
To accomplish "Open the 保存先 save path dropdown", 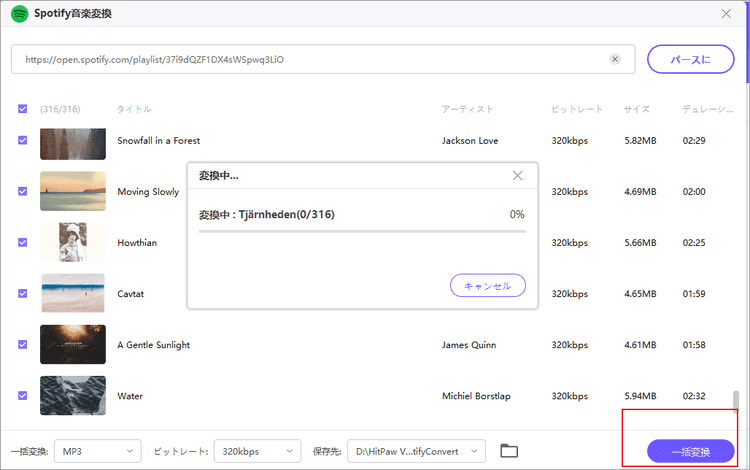I will (x=416, y=451).
